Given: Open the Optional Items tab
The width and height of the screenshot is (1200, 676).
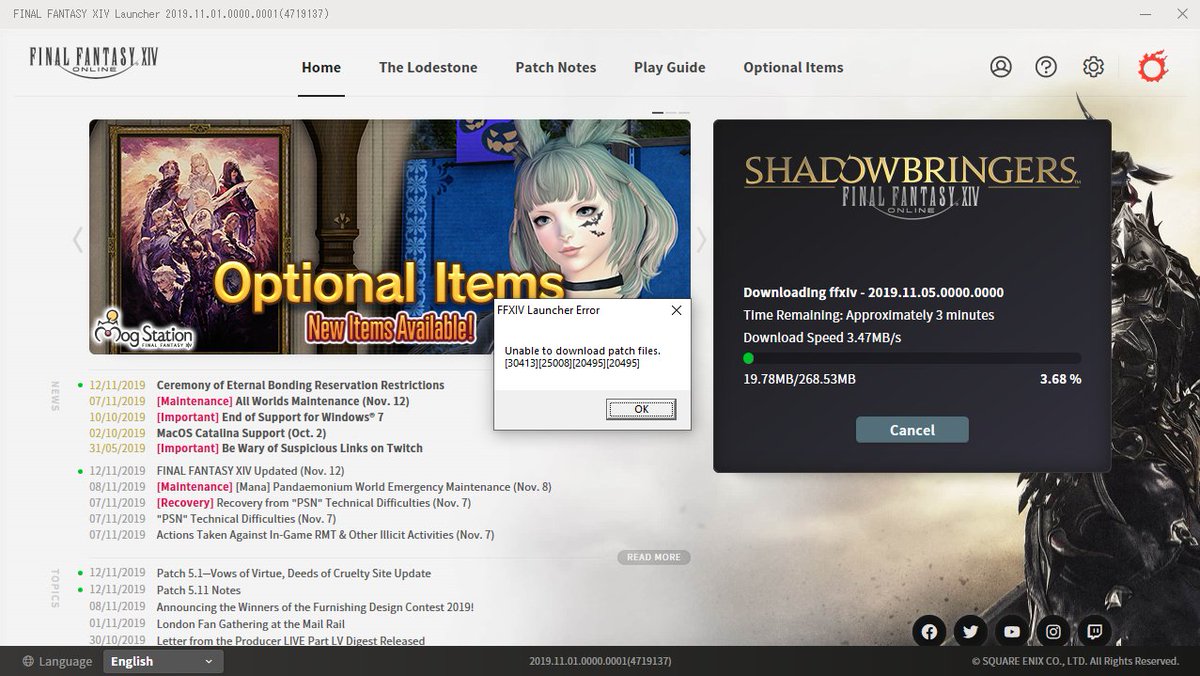Looking at the screenshot, I should (793, 67).
